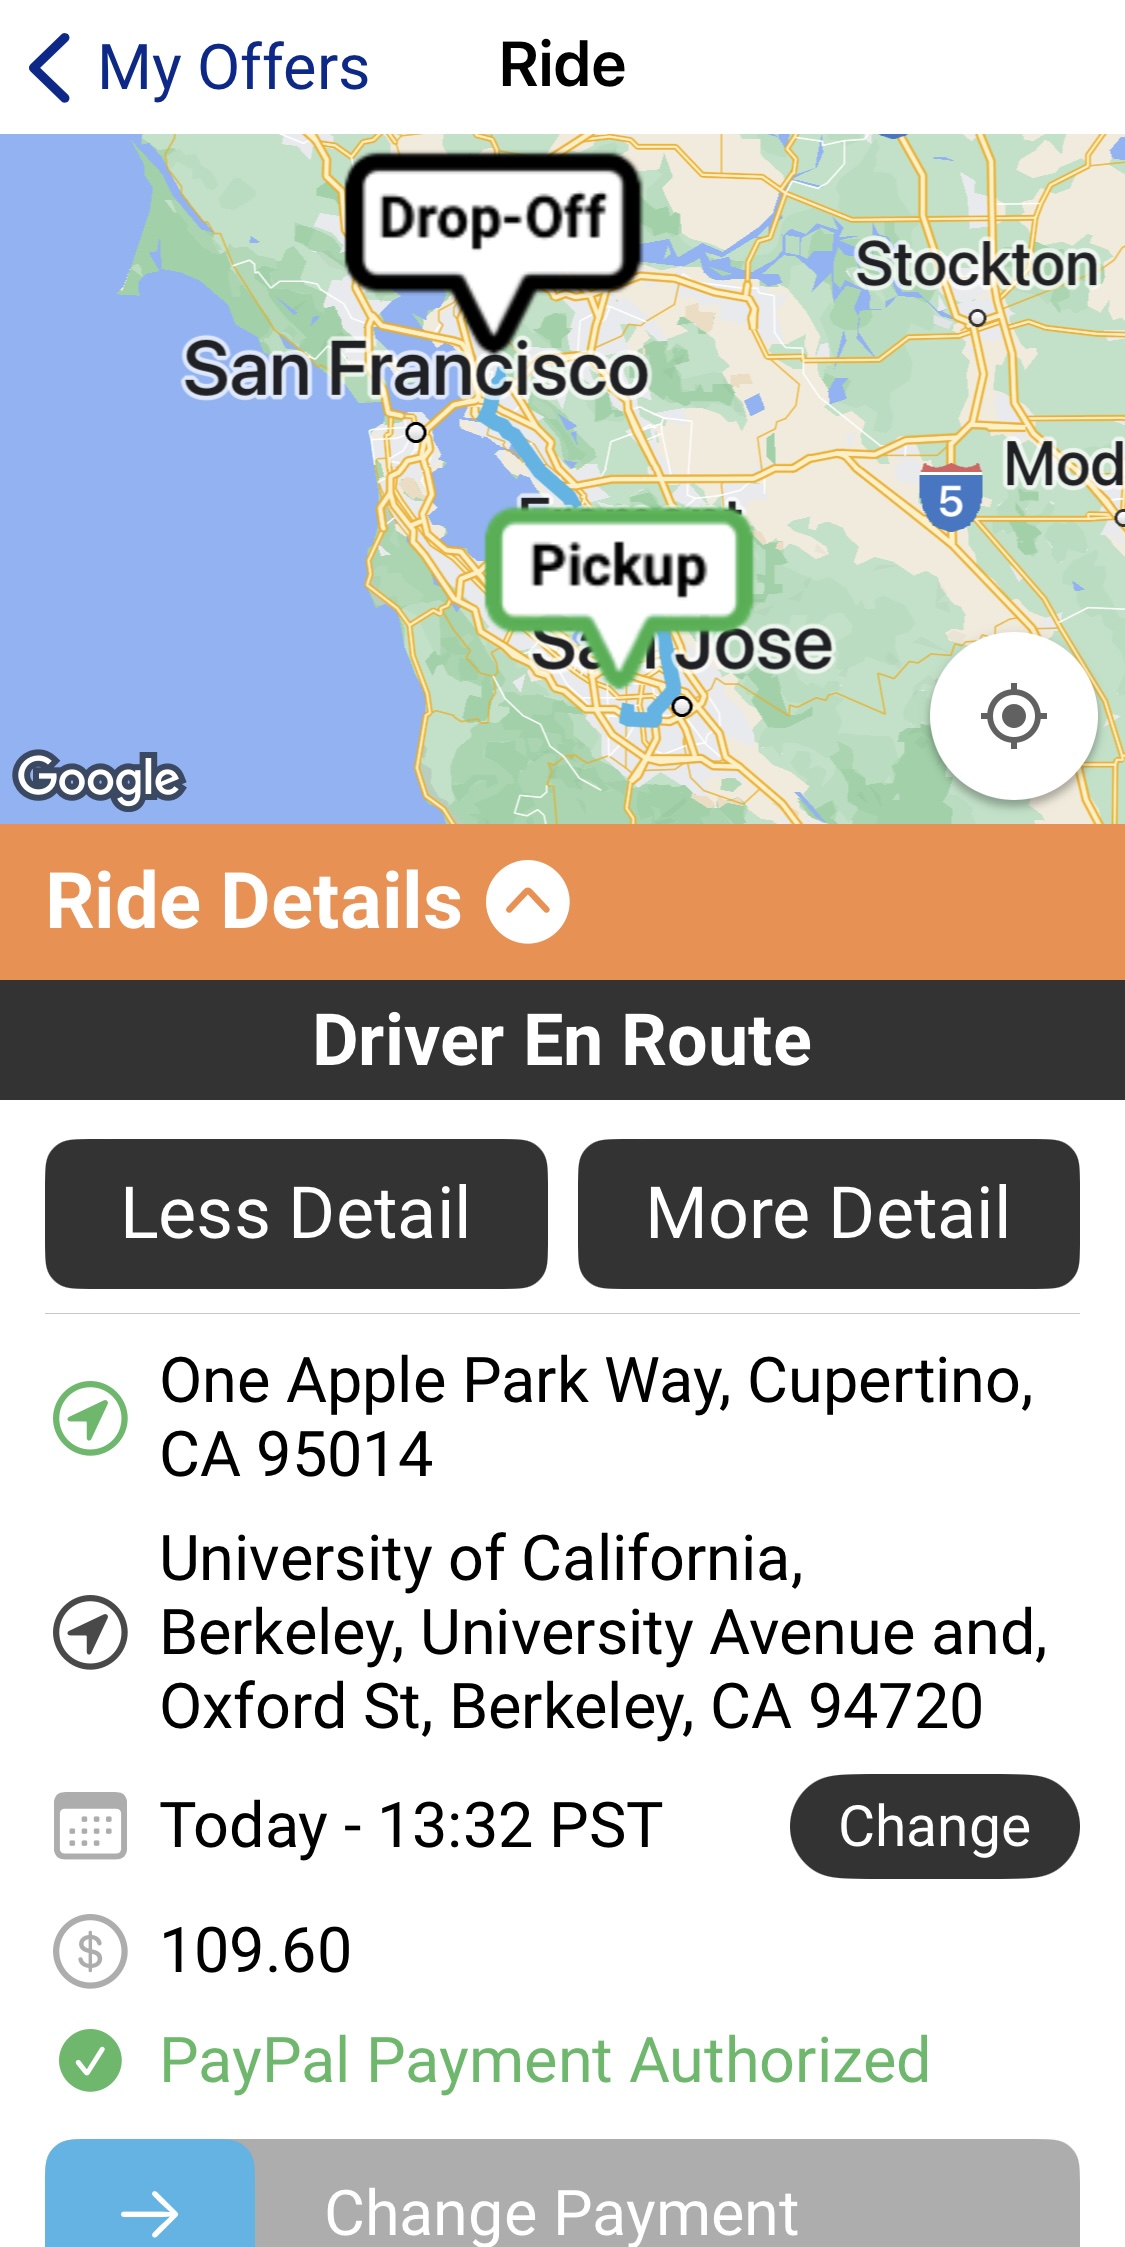Tap the green payment authorized checkmark

pos(90,2061)
